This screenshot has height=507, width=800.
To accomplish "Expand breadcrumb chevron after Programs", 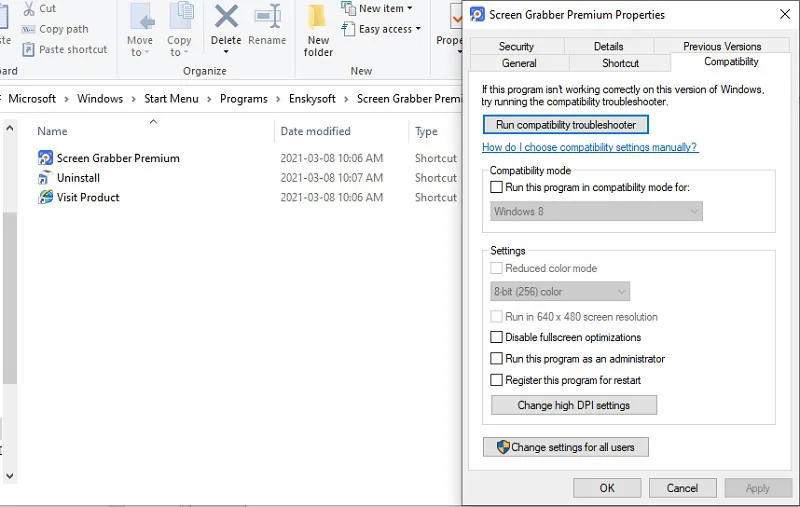I will 278,99.
